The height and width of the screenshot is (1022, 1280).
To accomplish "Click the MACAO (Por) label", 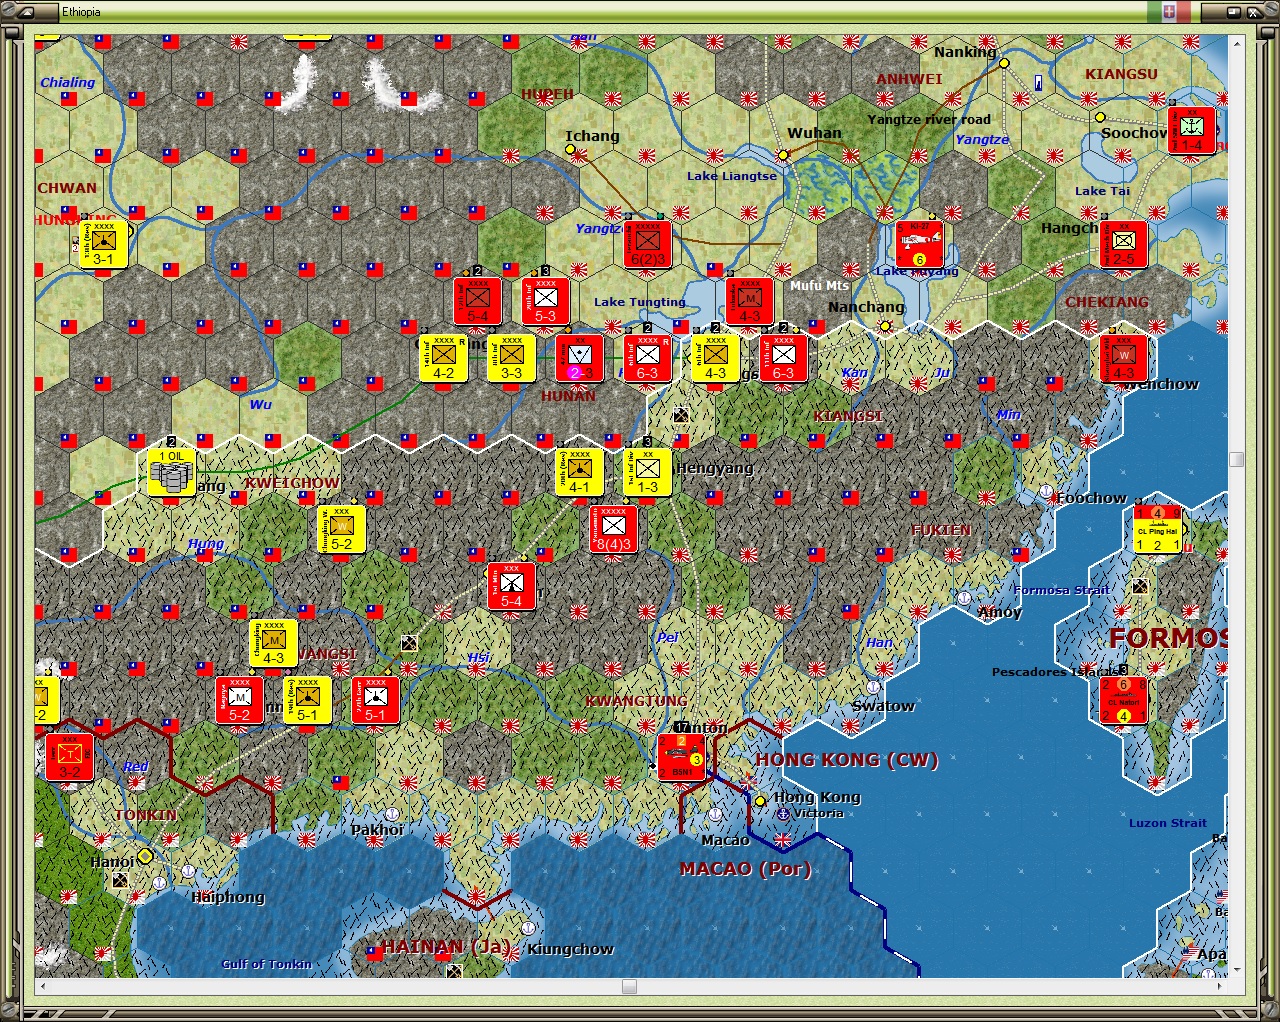I will pos(745,869).
